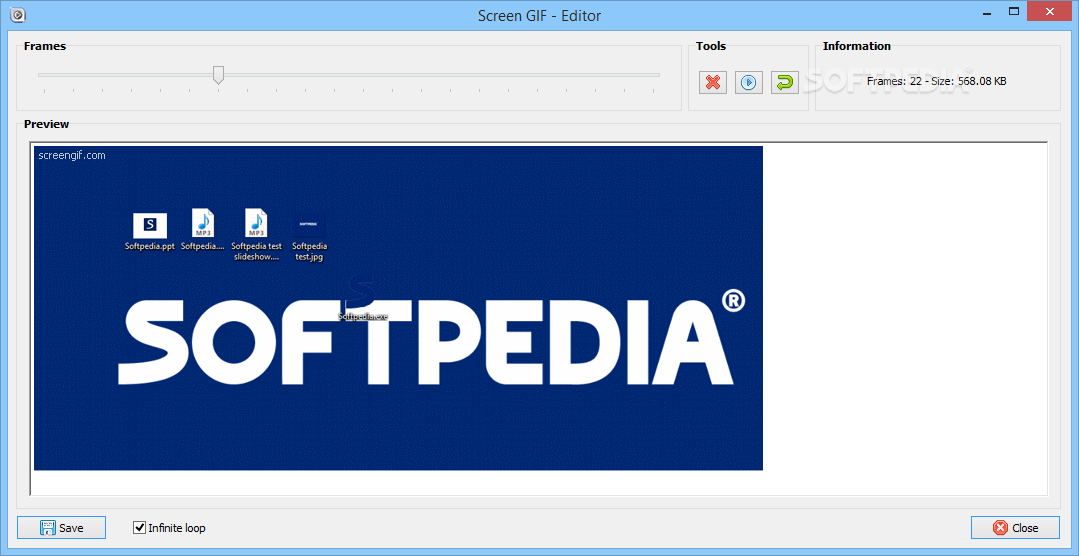Click the Softpedia.ppt icon in the preview

tap(150, 231)
